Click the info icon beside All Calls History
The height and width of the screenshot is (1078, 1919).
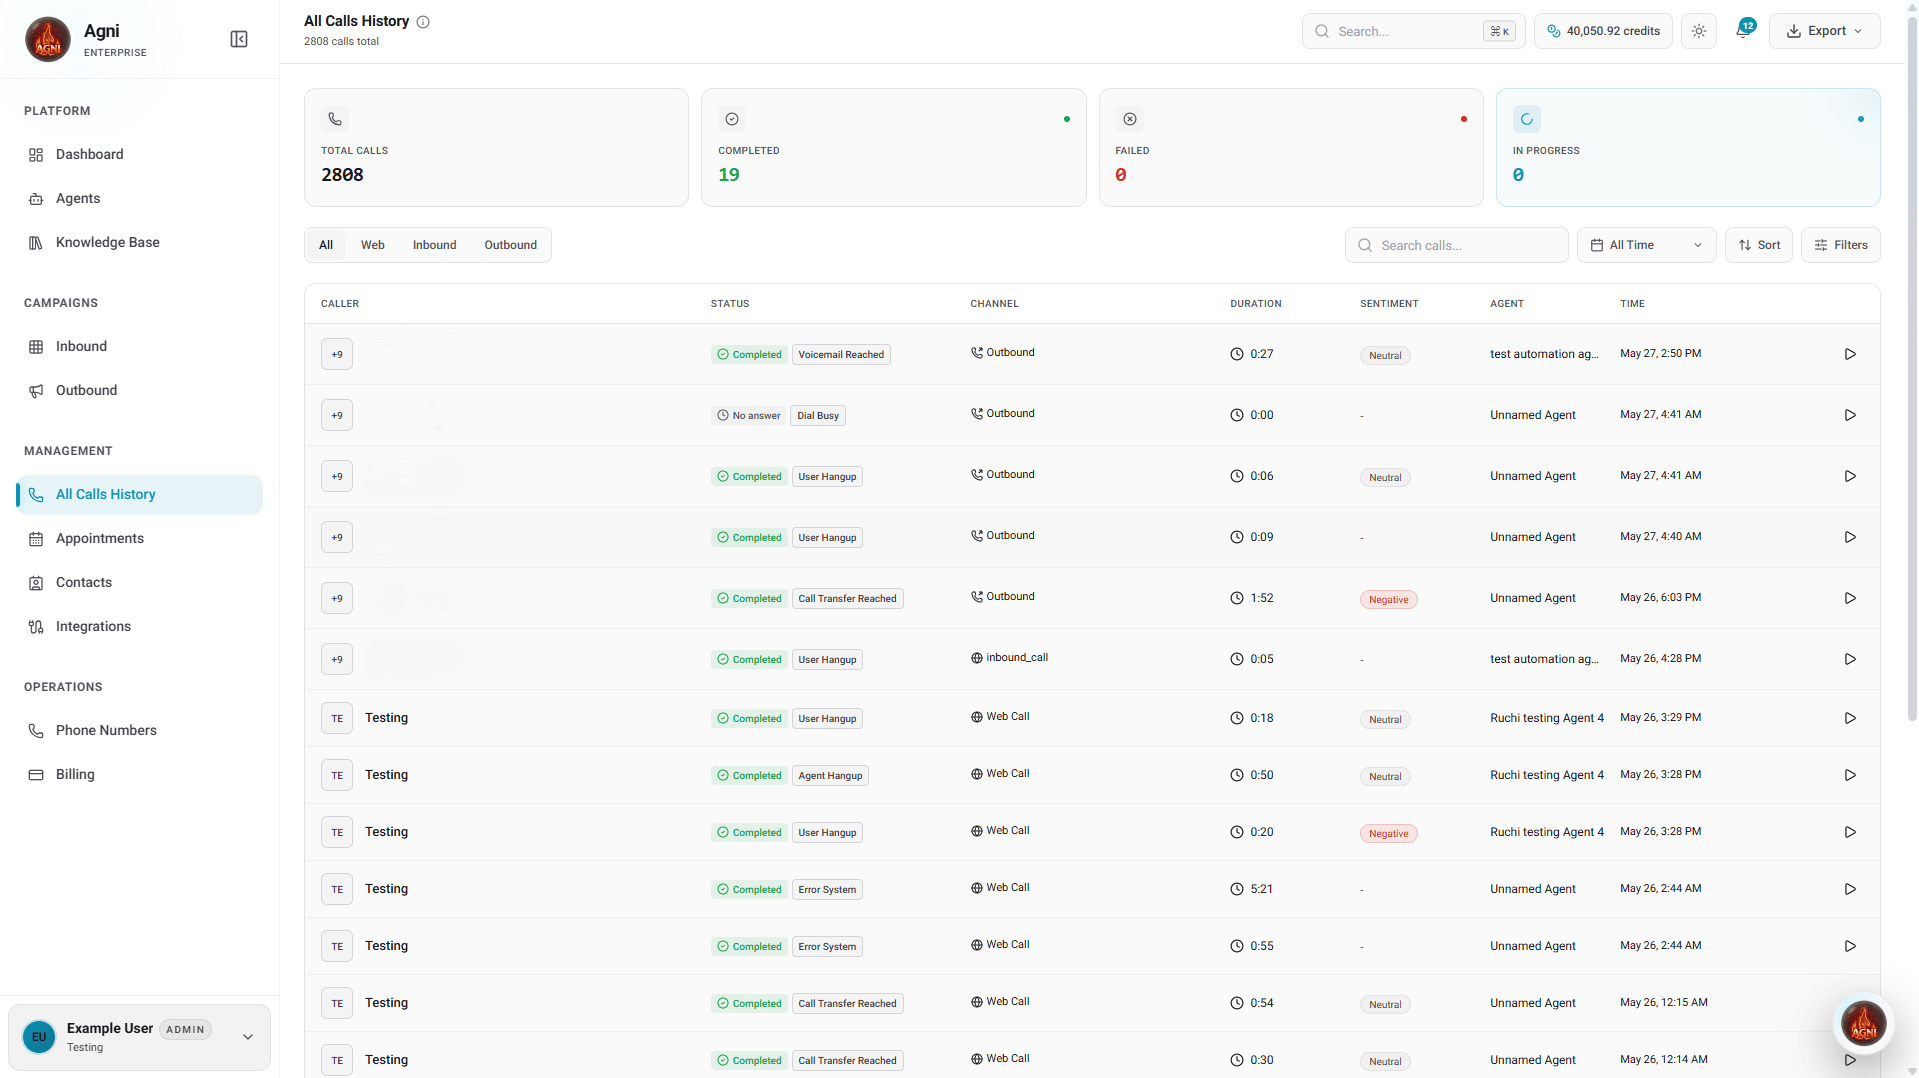tap(423, 22)
